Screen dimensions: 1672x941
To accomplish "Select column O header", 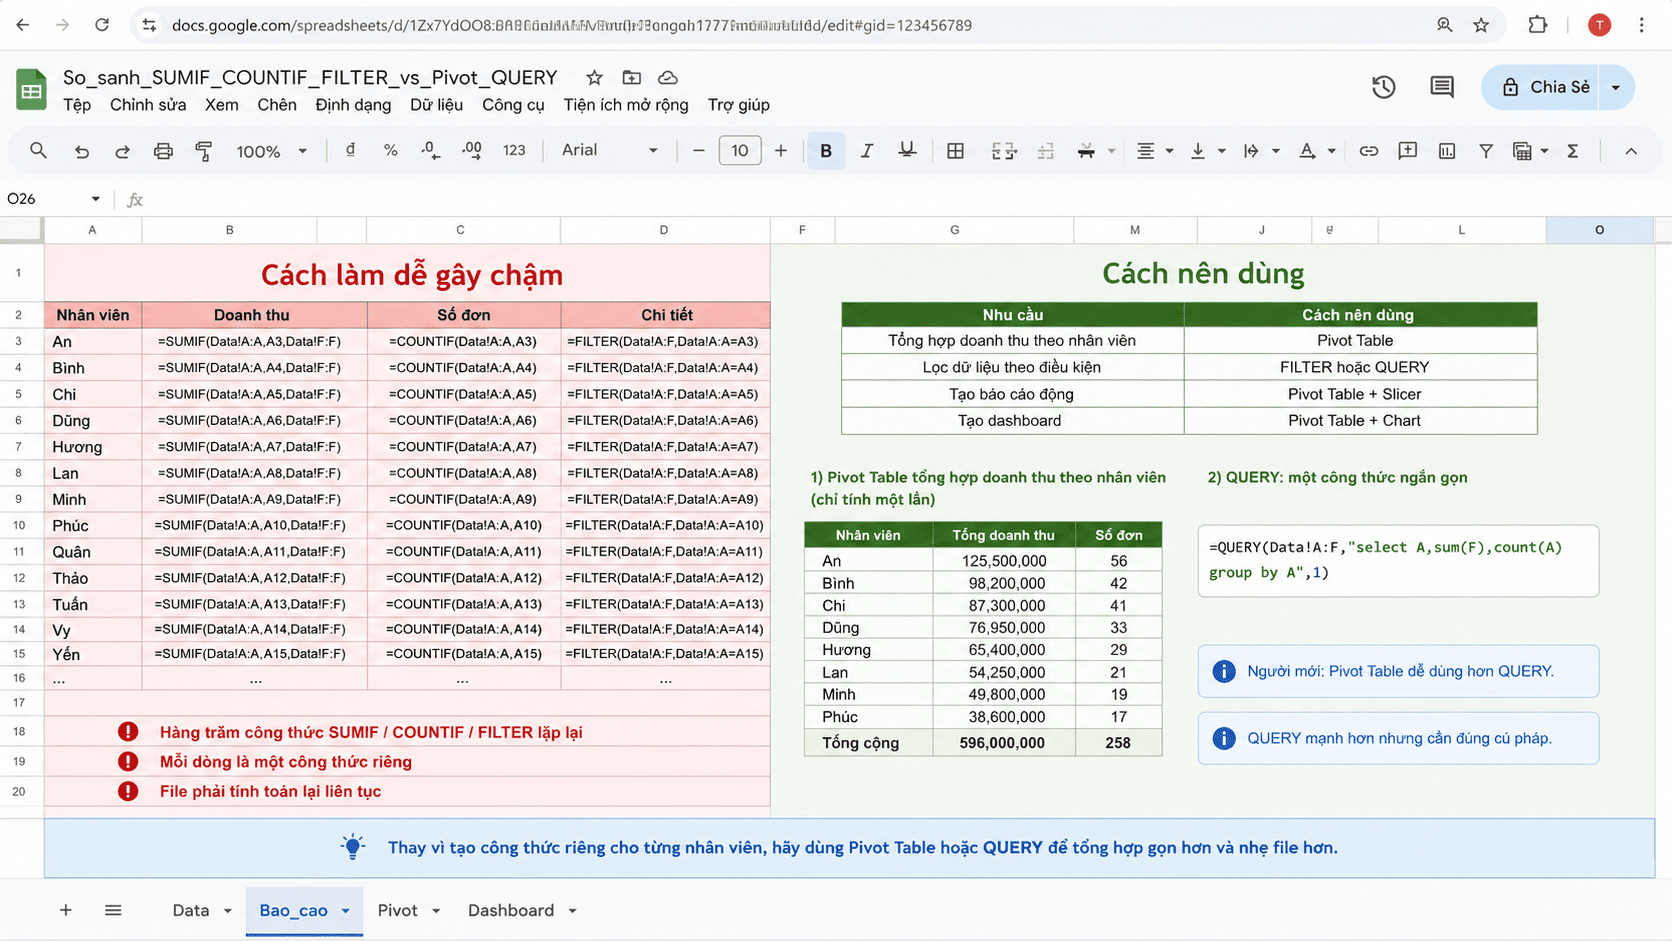I will click(1599, 230).
